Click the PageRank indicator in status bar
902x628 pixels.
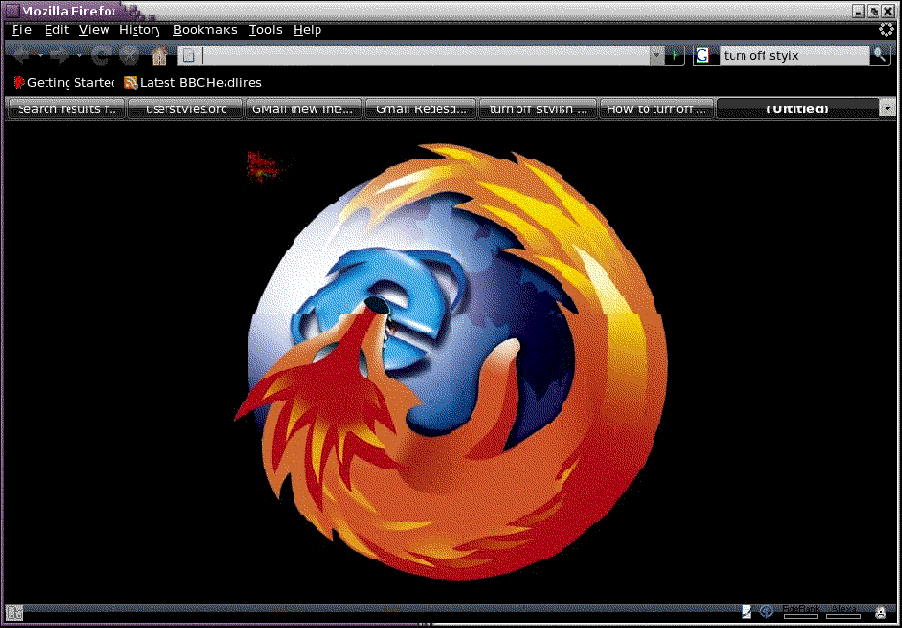coord(800,612)
